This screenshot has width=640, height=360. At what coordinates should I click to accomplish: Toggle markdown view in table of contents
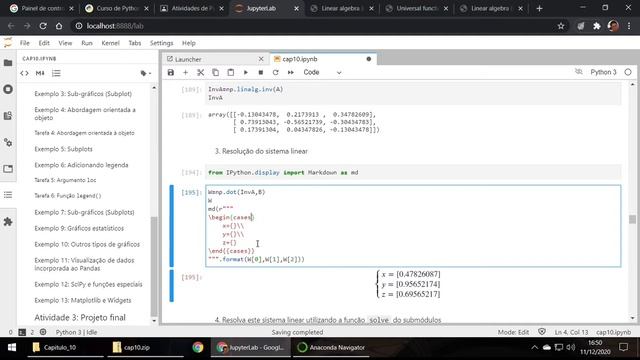pyautogui.click(x=40, y=73)
